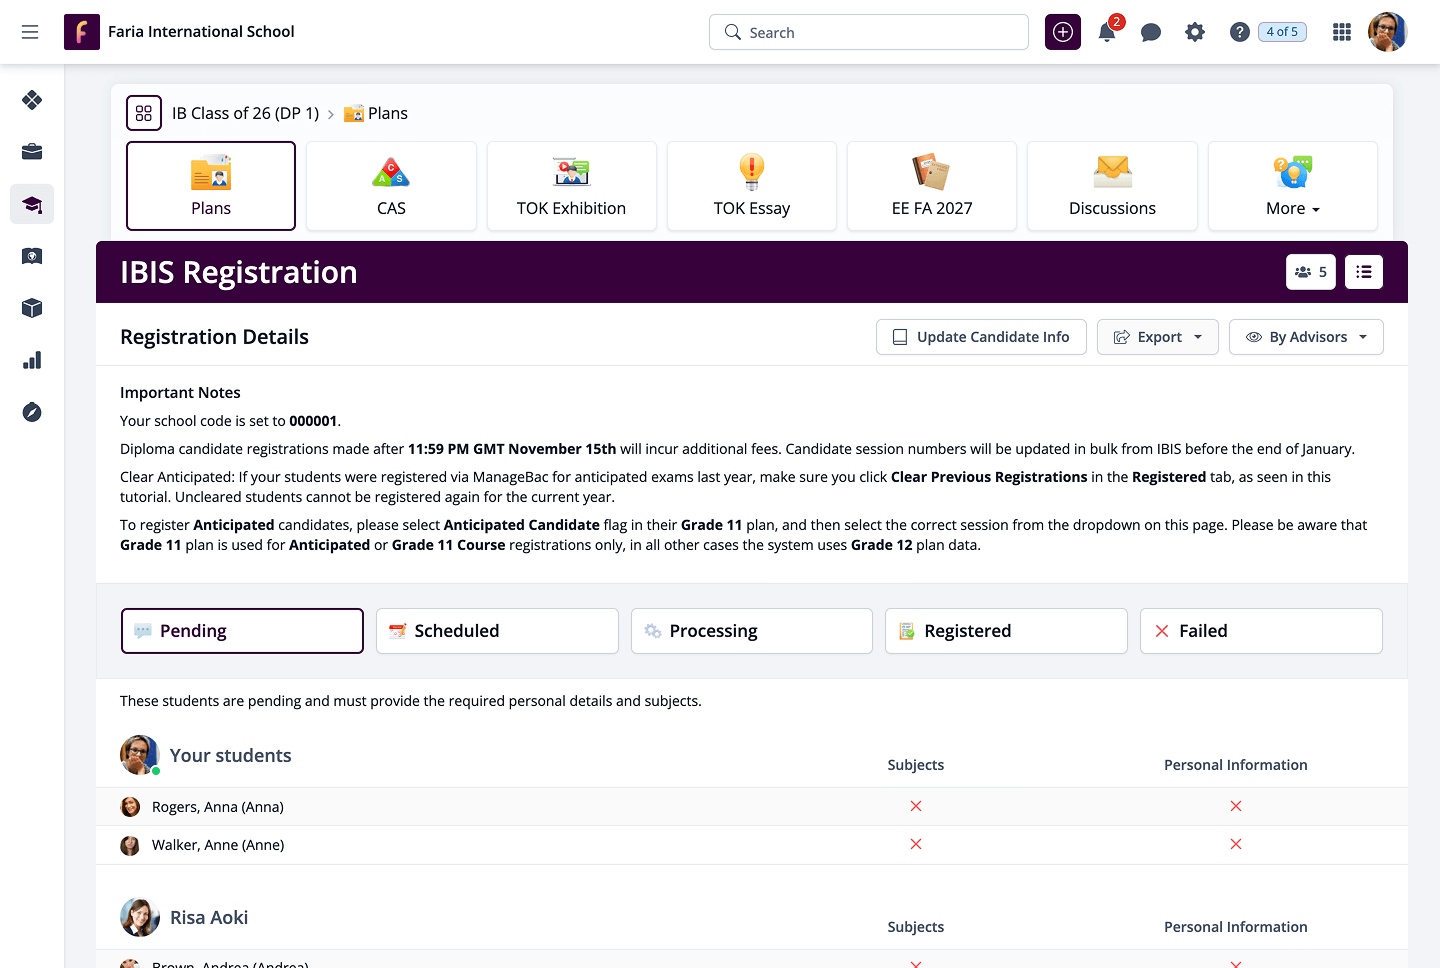Open the settings gear icon
1440x968 pixels.
[x=1195, y=33]
